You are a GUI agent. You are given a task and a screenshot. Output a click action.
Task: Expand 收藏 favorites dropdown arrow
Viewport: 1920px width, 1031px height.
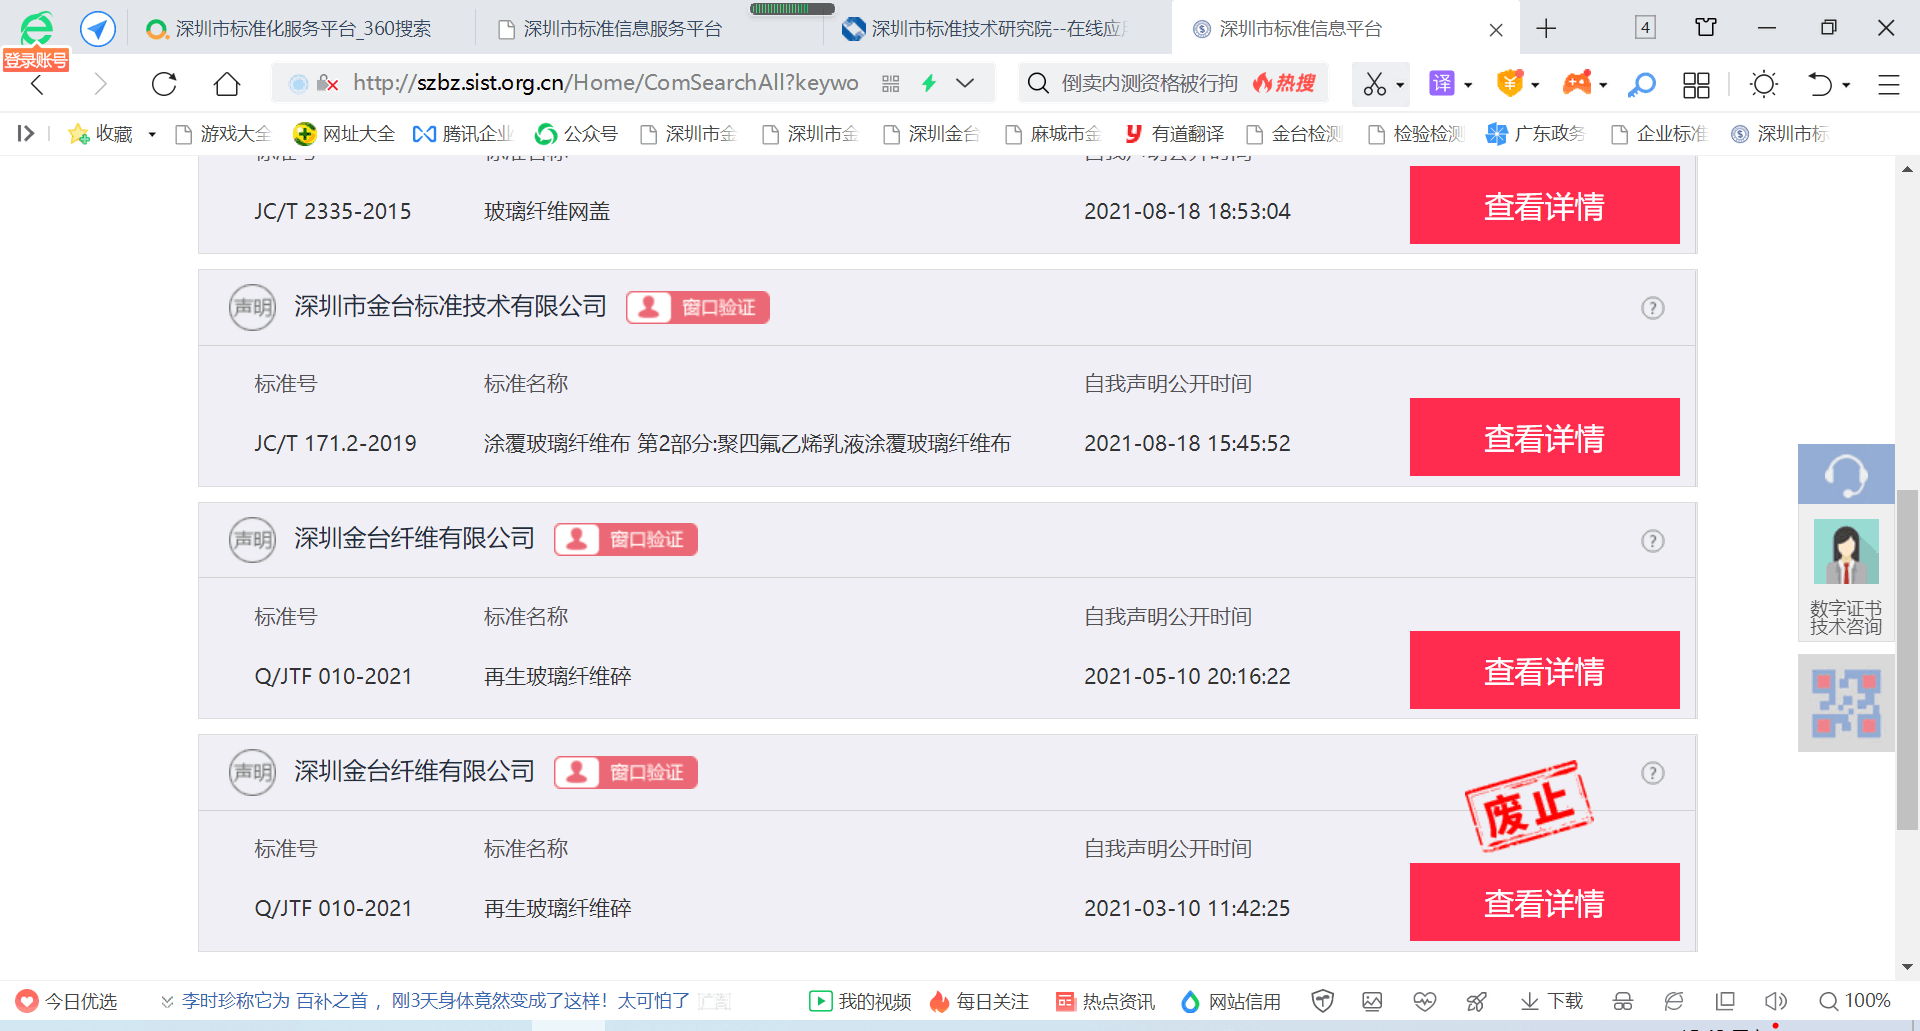point(152,134)
